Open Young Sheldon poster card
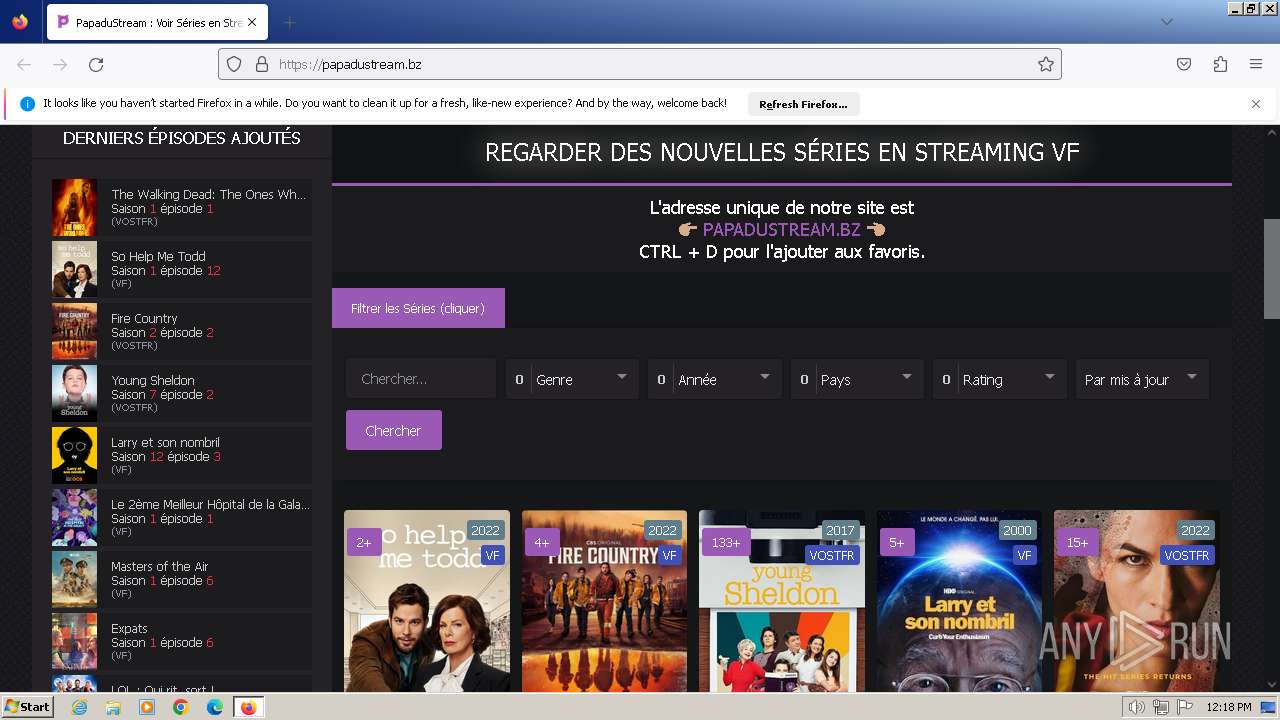Image resolution: width=1280 pixels, height=720 pixels. (782, 600)
